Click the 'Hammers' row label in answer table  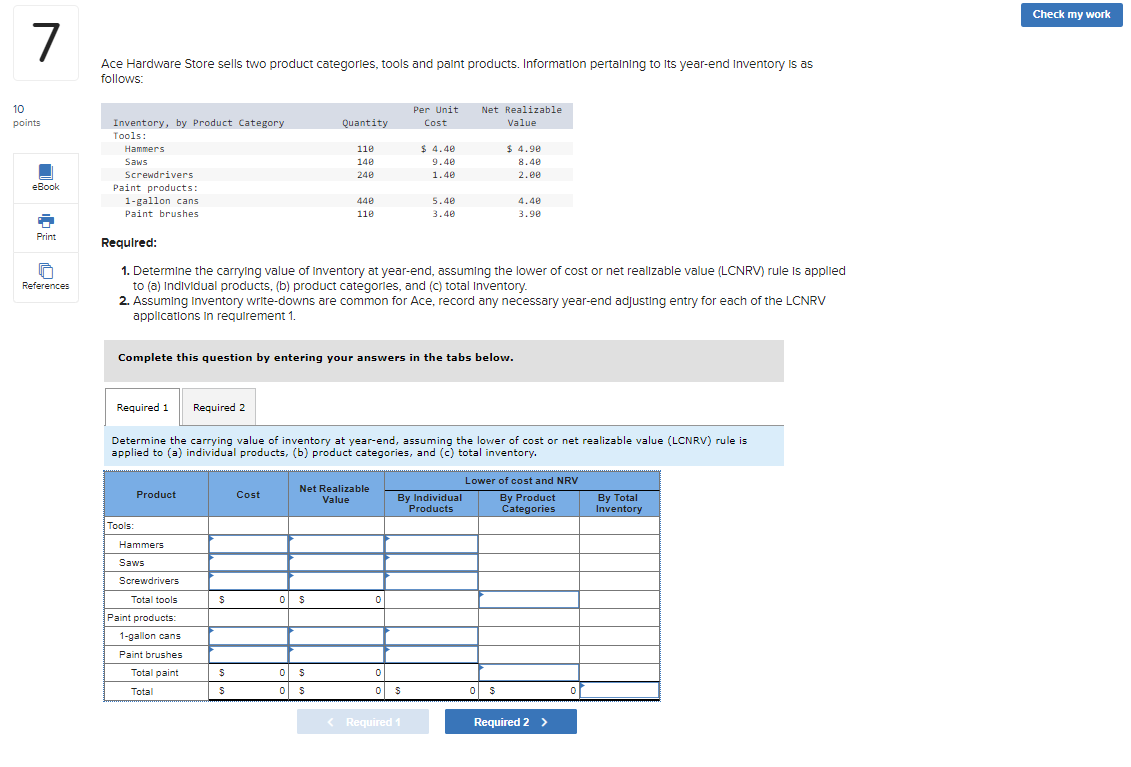point(141,545)
